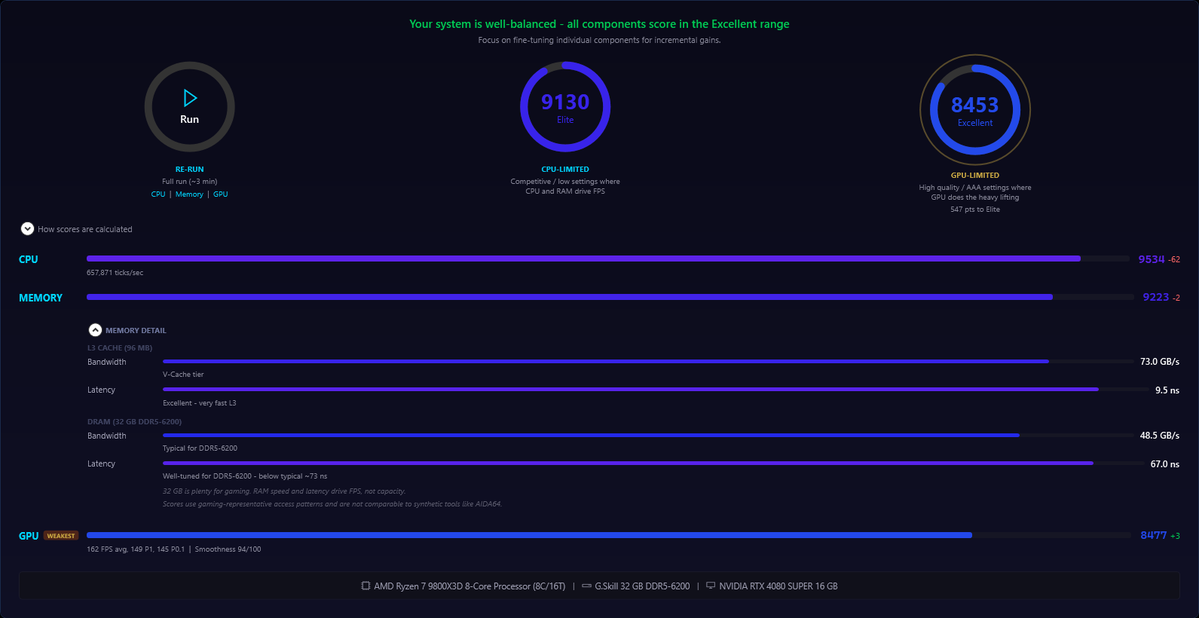This screenshot has width=1199, height=618.
Task: Click the Run play icon
Action: pos(189,100)
